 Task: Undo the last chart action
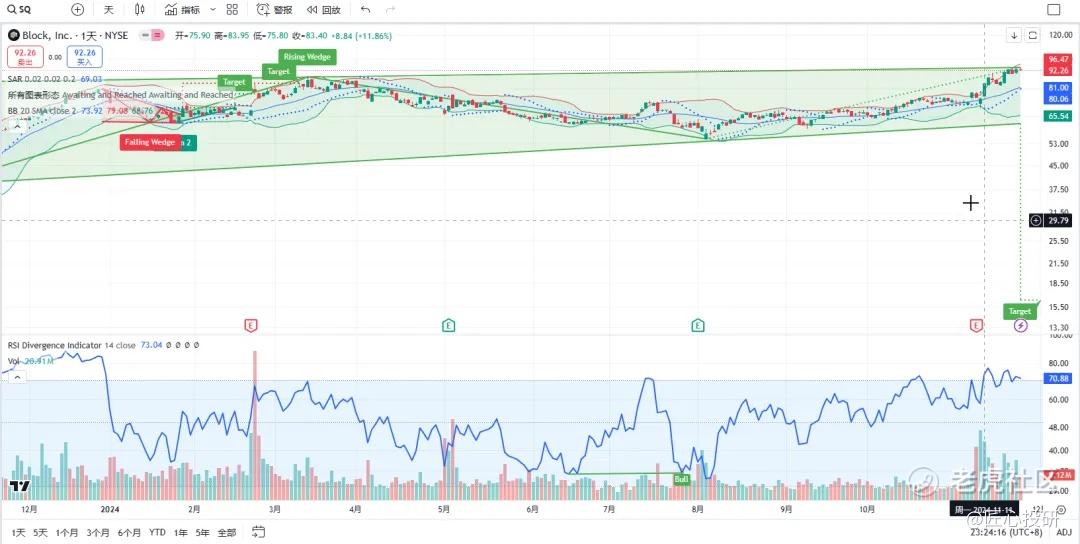(x=366, y=10)
